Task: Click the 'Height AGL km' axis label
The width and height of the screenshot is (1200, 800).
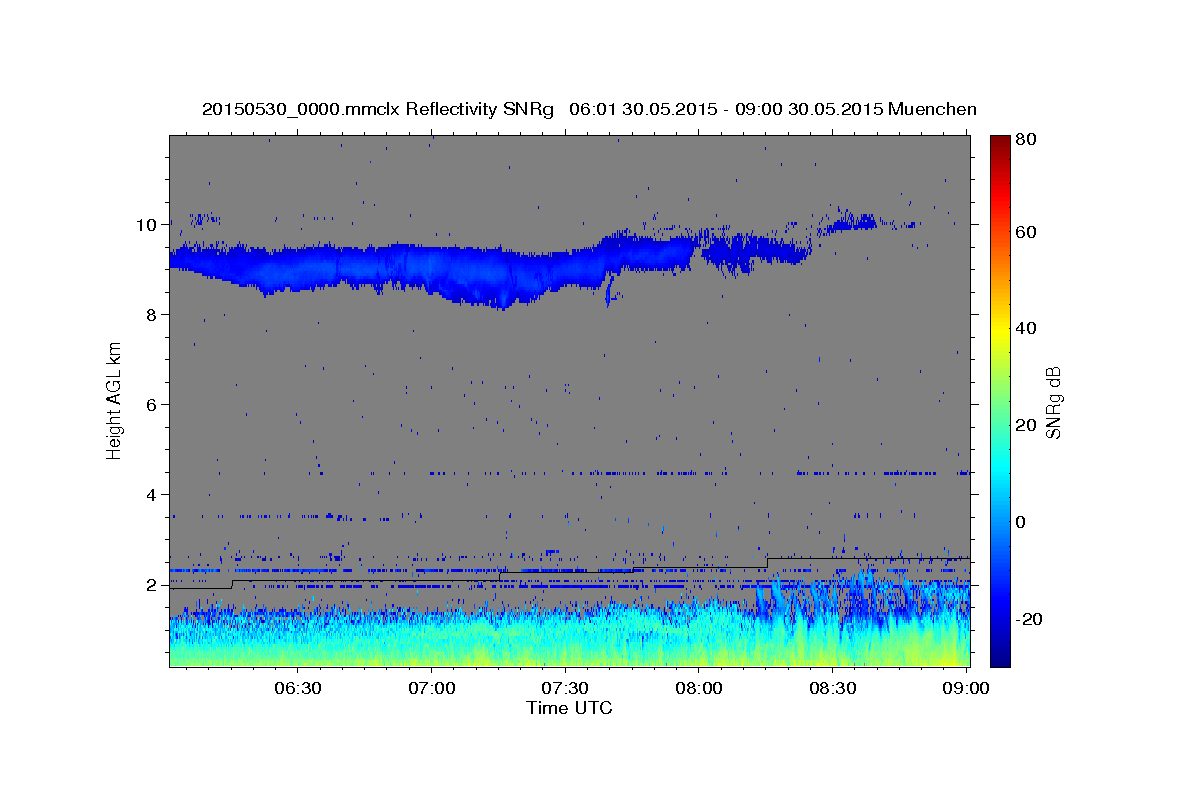Action: pos(115,400)
